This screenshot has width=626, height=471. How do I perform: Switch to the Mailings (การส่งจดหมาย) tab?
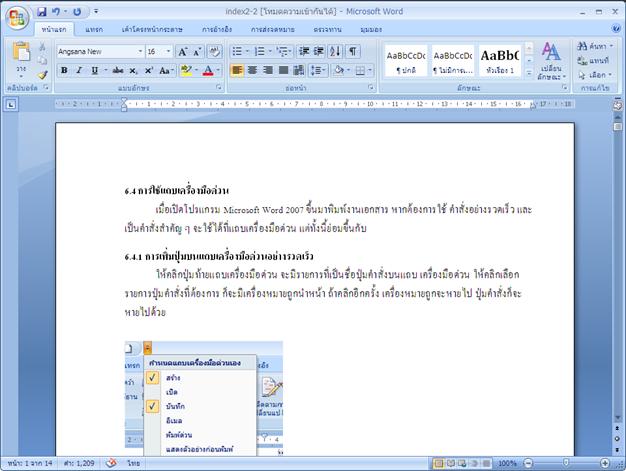coord(273,29)
